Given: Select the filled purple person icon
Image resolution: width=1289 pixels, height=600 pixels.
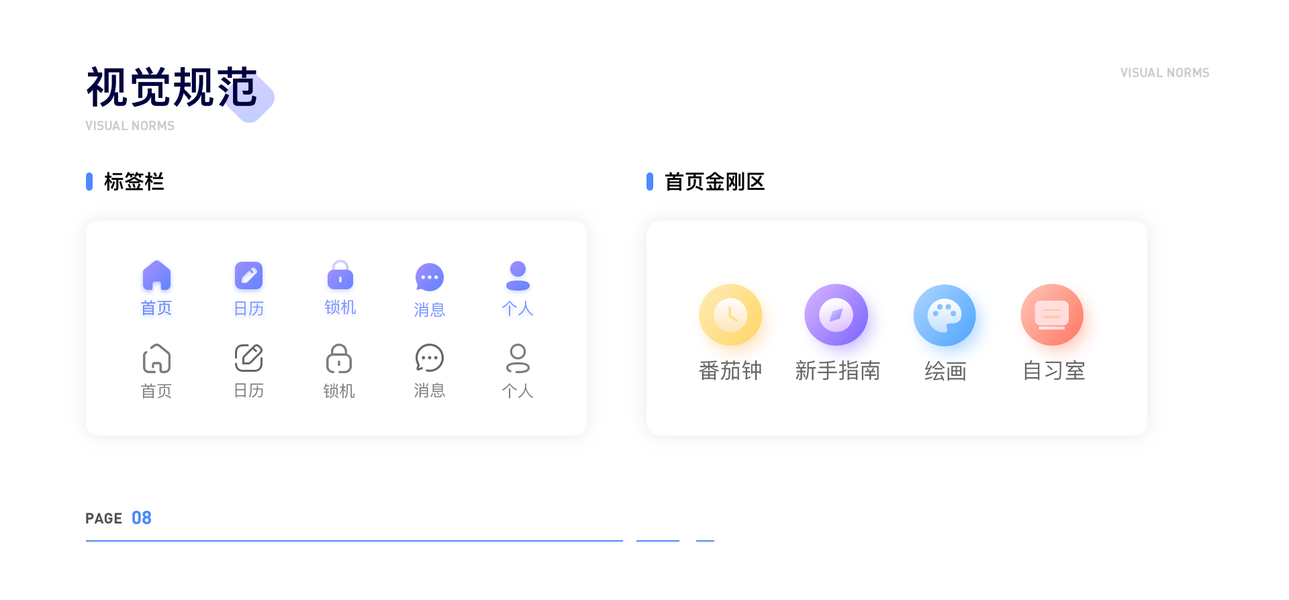Looking at the screenshot, I should (517, 275).
